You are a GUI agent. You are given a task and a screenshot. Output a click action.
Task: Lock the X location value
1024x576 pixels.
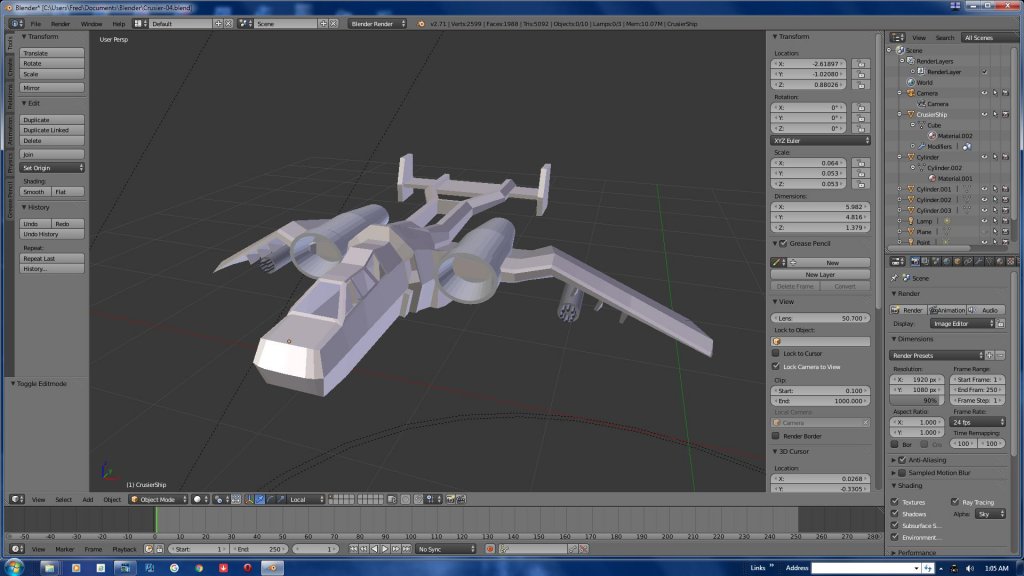coord(861,64)
